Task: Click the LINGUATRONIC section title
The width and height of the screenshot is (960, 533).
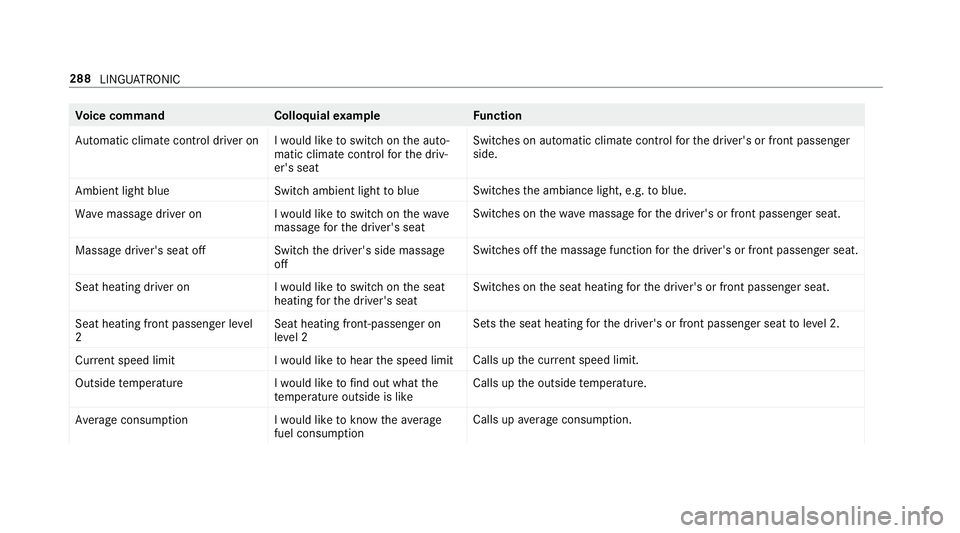Action: [x=140, y=80]
